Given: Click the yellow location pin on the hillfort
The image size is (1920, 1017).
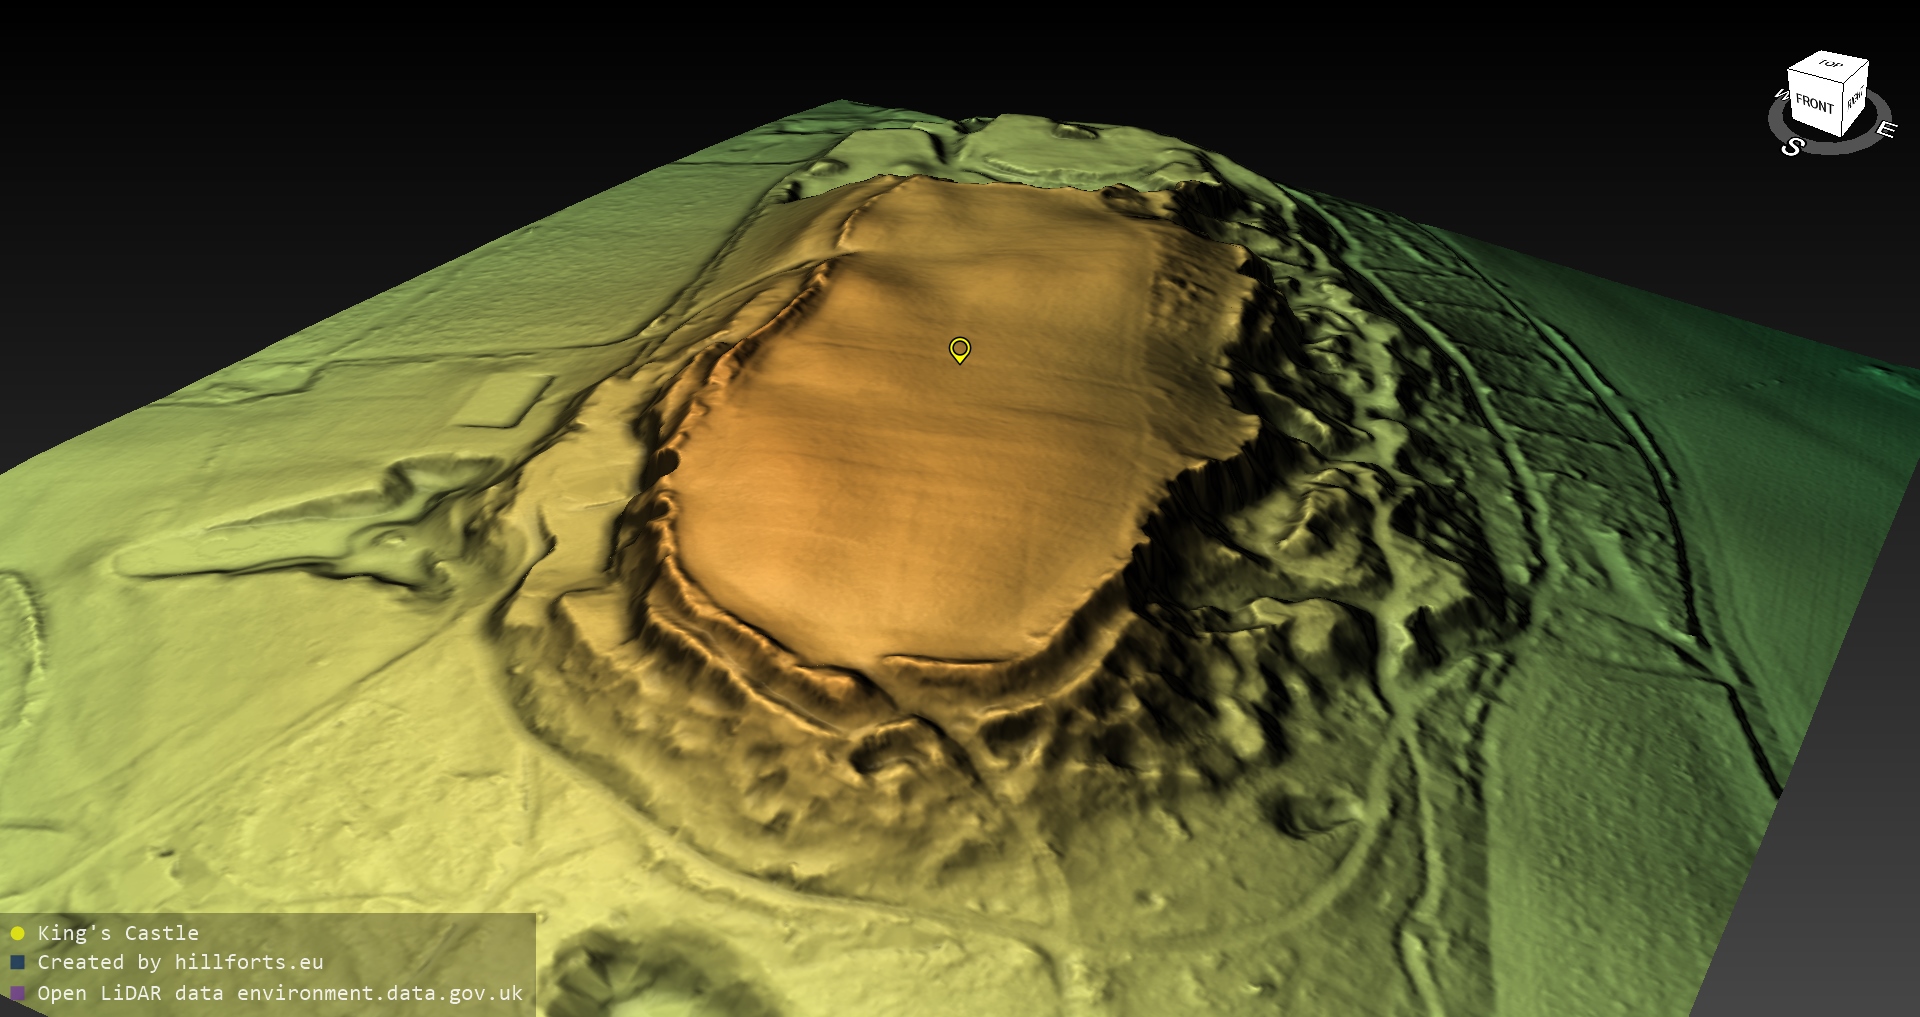Looking at the screenshot, I should (x=959, y=350).
